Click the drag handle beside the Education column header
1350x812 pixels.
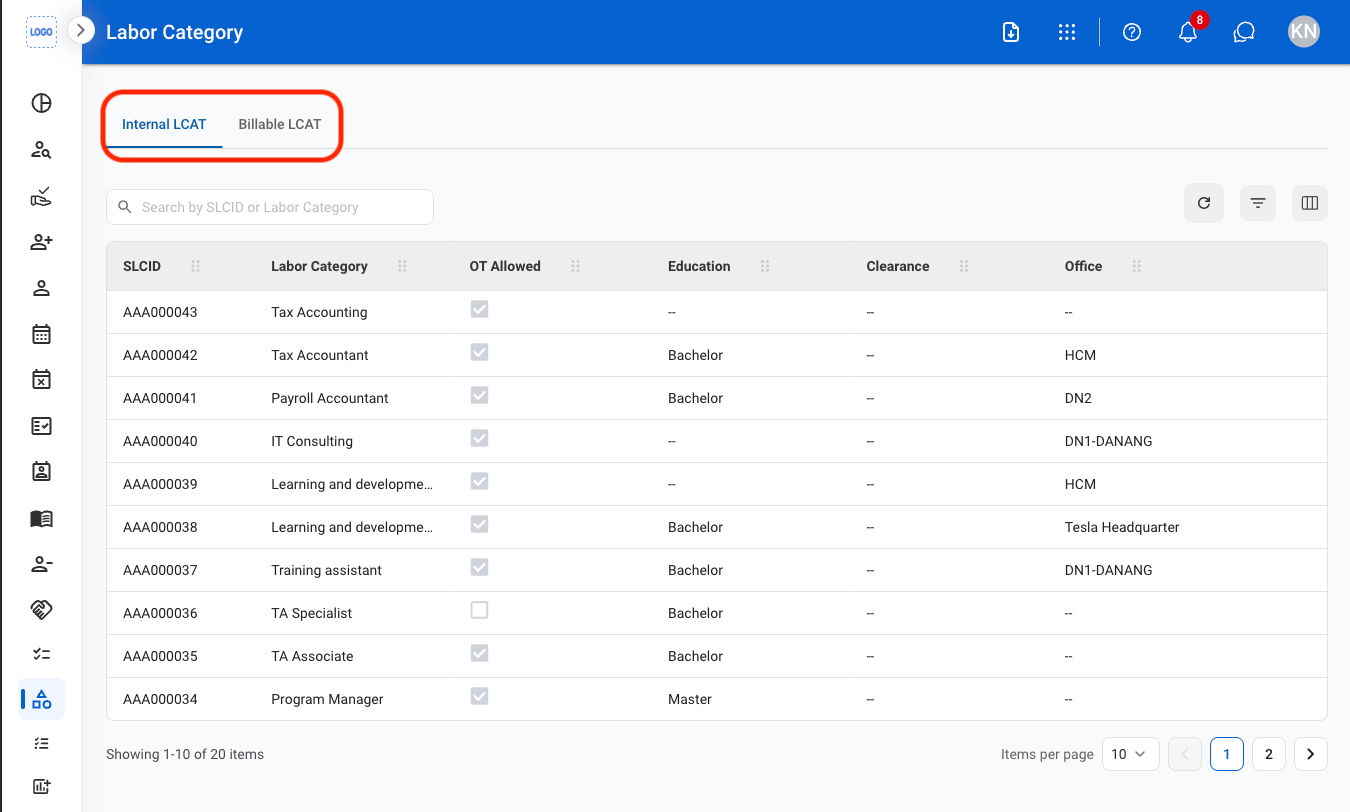coord(765,266)
